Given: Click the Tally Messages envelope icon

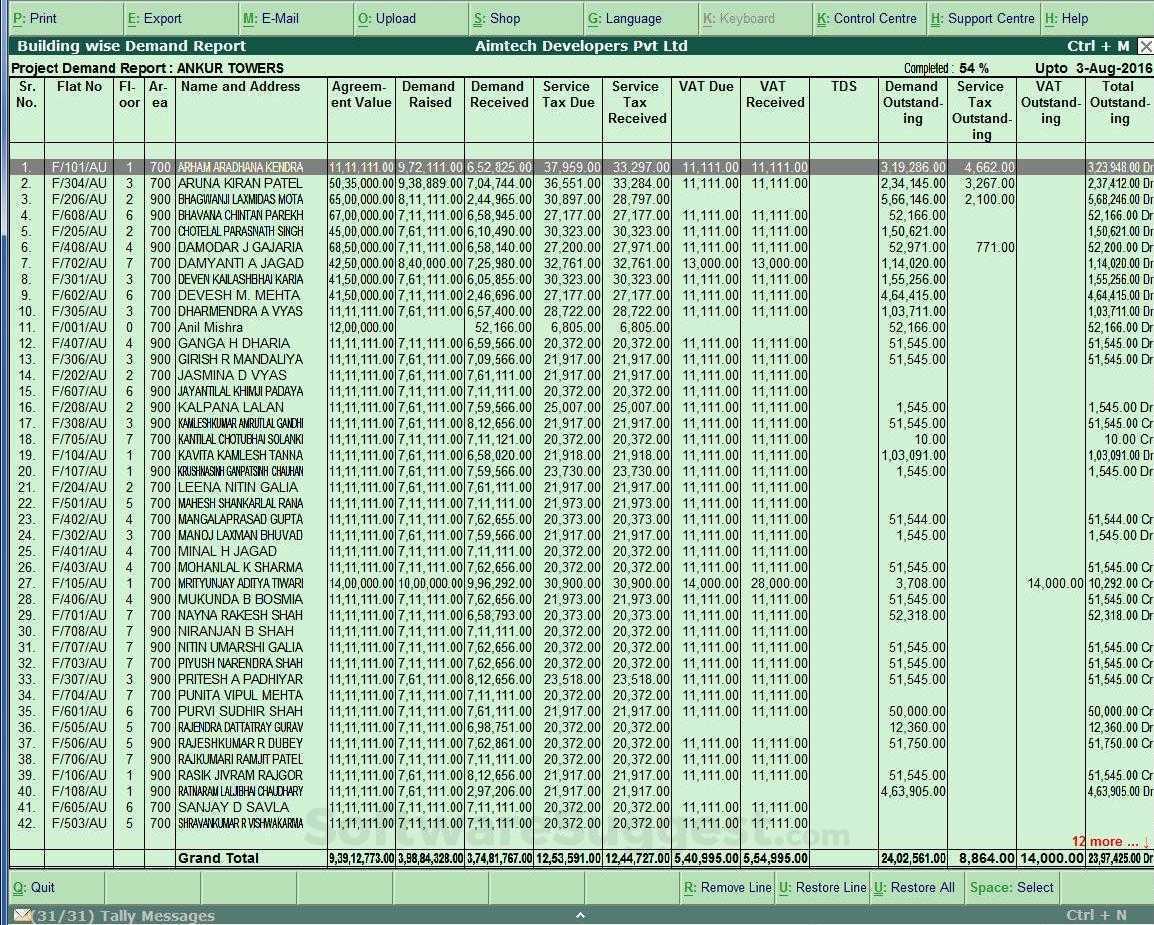Looking at the screenshot, I should (x=23, y=915).
